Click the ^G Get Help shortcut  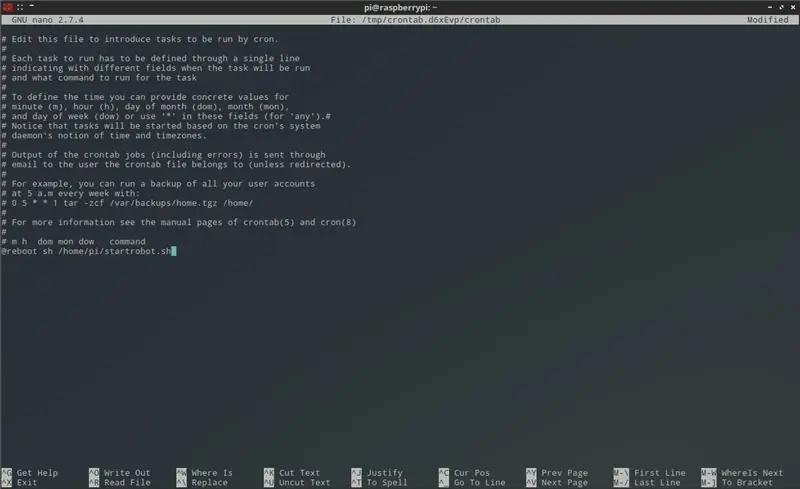click(30, 473)
